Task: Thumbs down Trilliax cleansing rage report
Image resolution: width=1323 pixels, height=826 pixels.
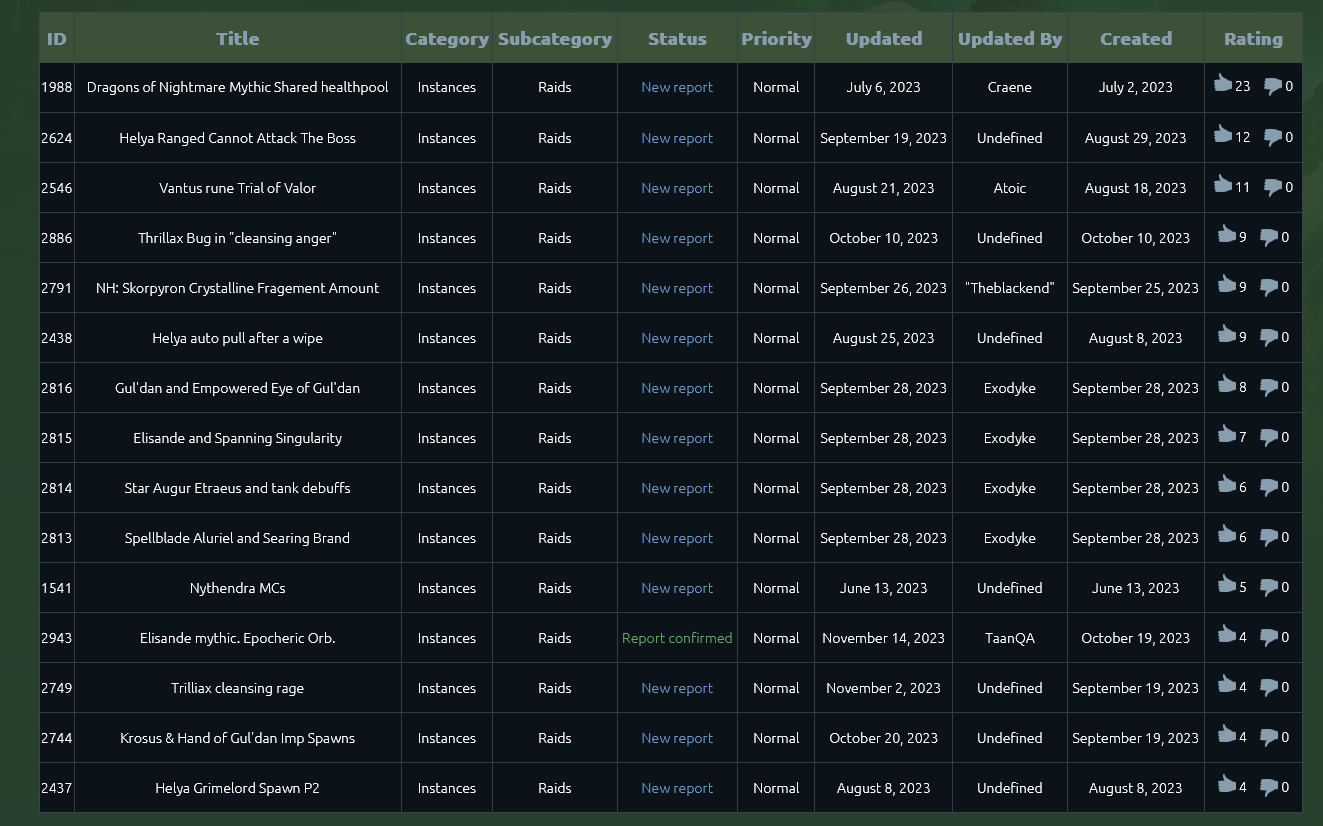Action: 1268,687
